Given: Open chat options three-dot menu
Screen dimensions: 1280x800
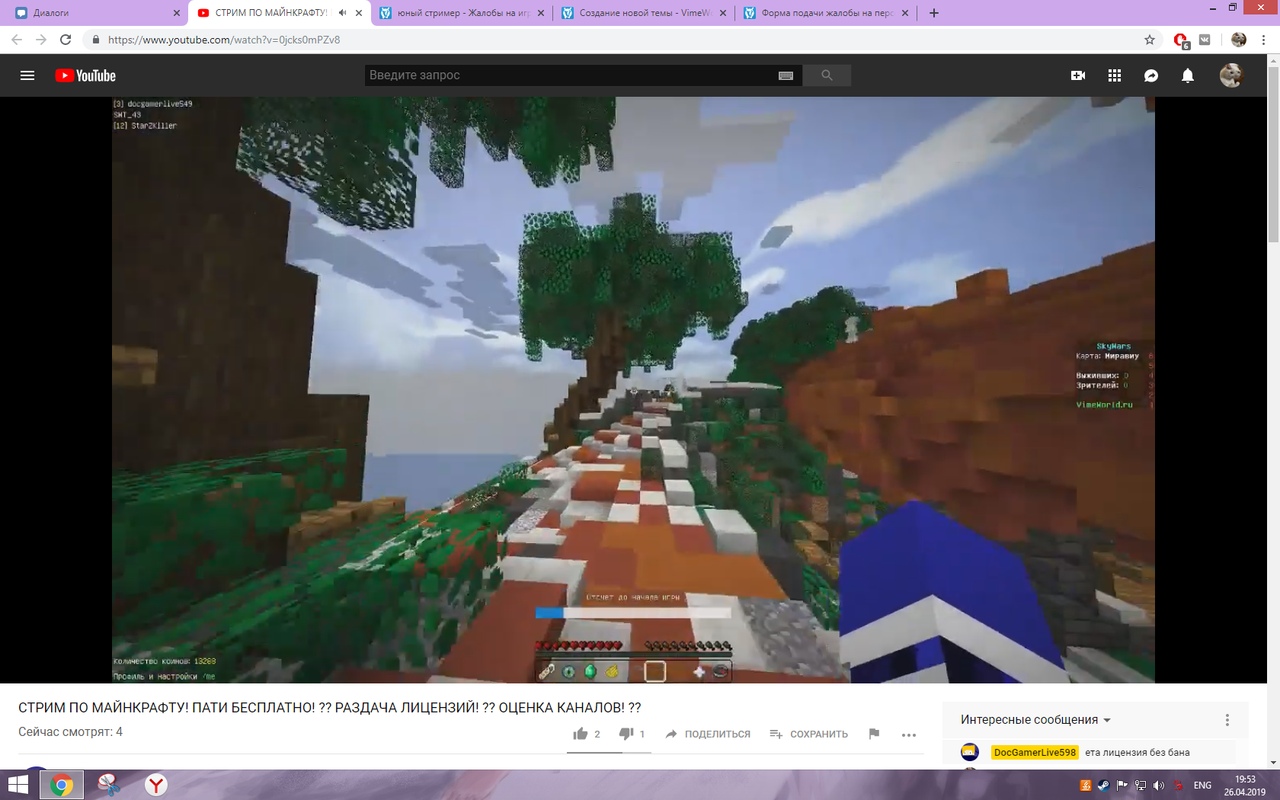Looking at the screenshot, I should pyautogui.click(x=1227, y=720).
